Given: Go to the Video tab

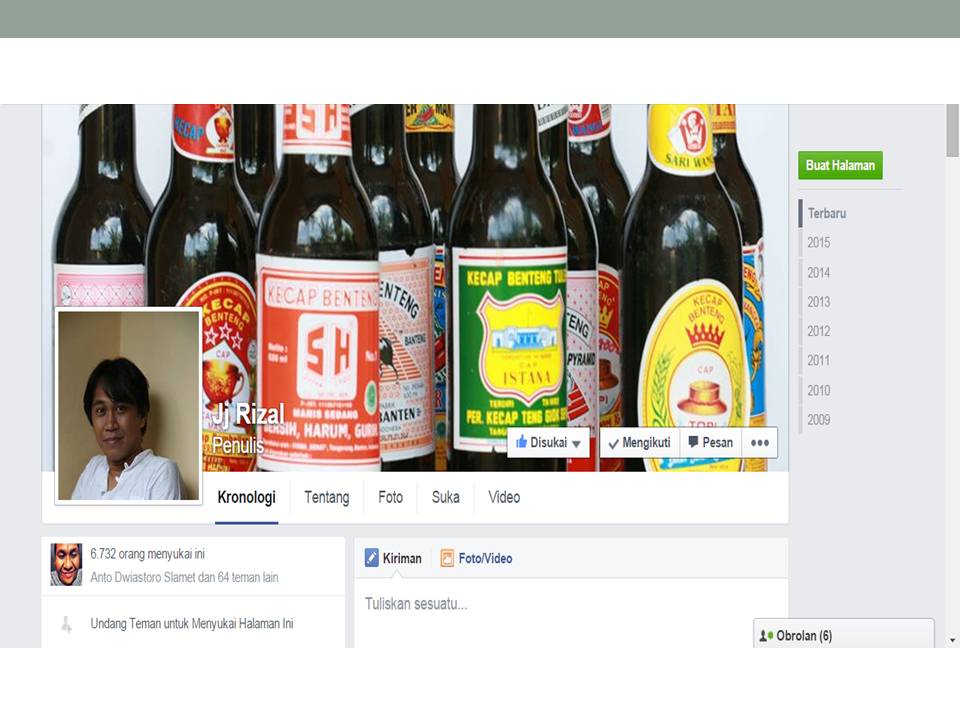Looking at the screenshot, I should 504,497.
